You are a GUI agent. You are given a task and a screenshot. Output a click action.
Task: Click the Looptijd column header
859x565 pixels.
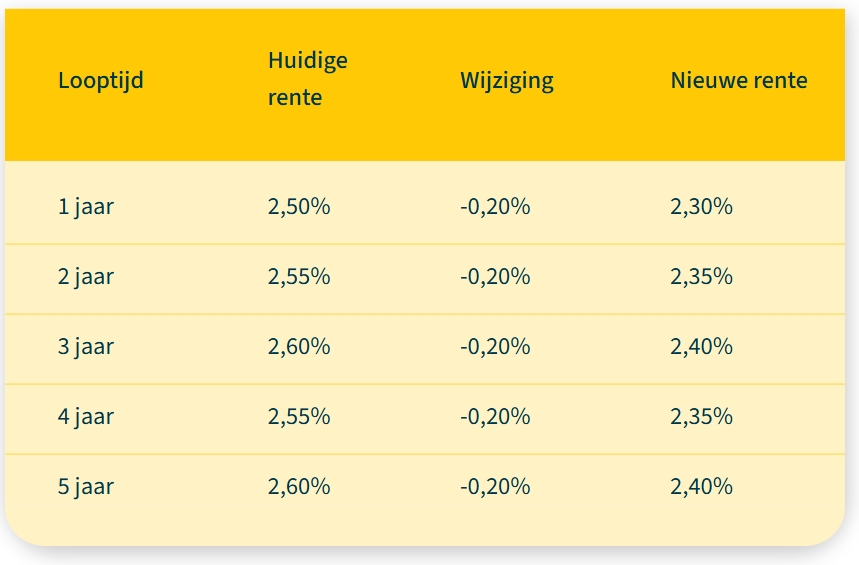(100, 81)
